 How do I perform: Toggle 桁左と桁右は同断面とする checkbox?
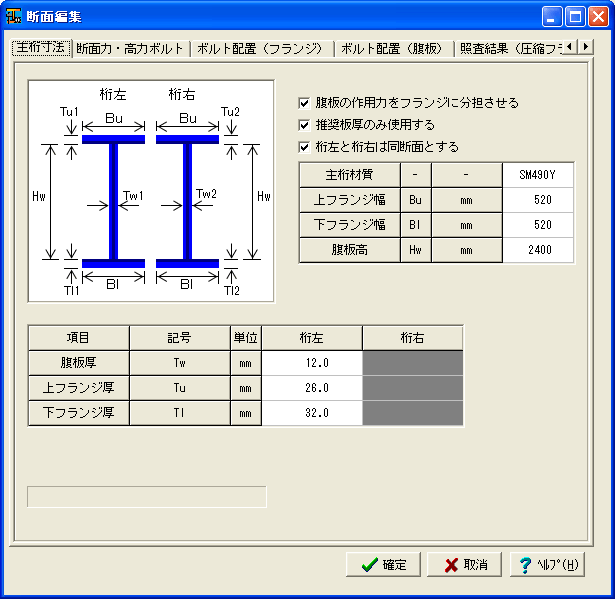tap(304, 147)
